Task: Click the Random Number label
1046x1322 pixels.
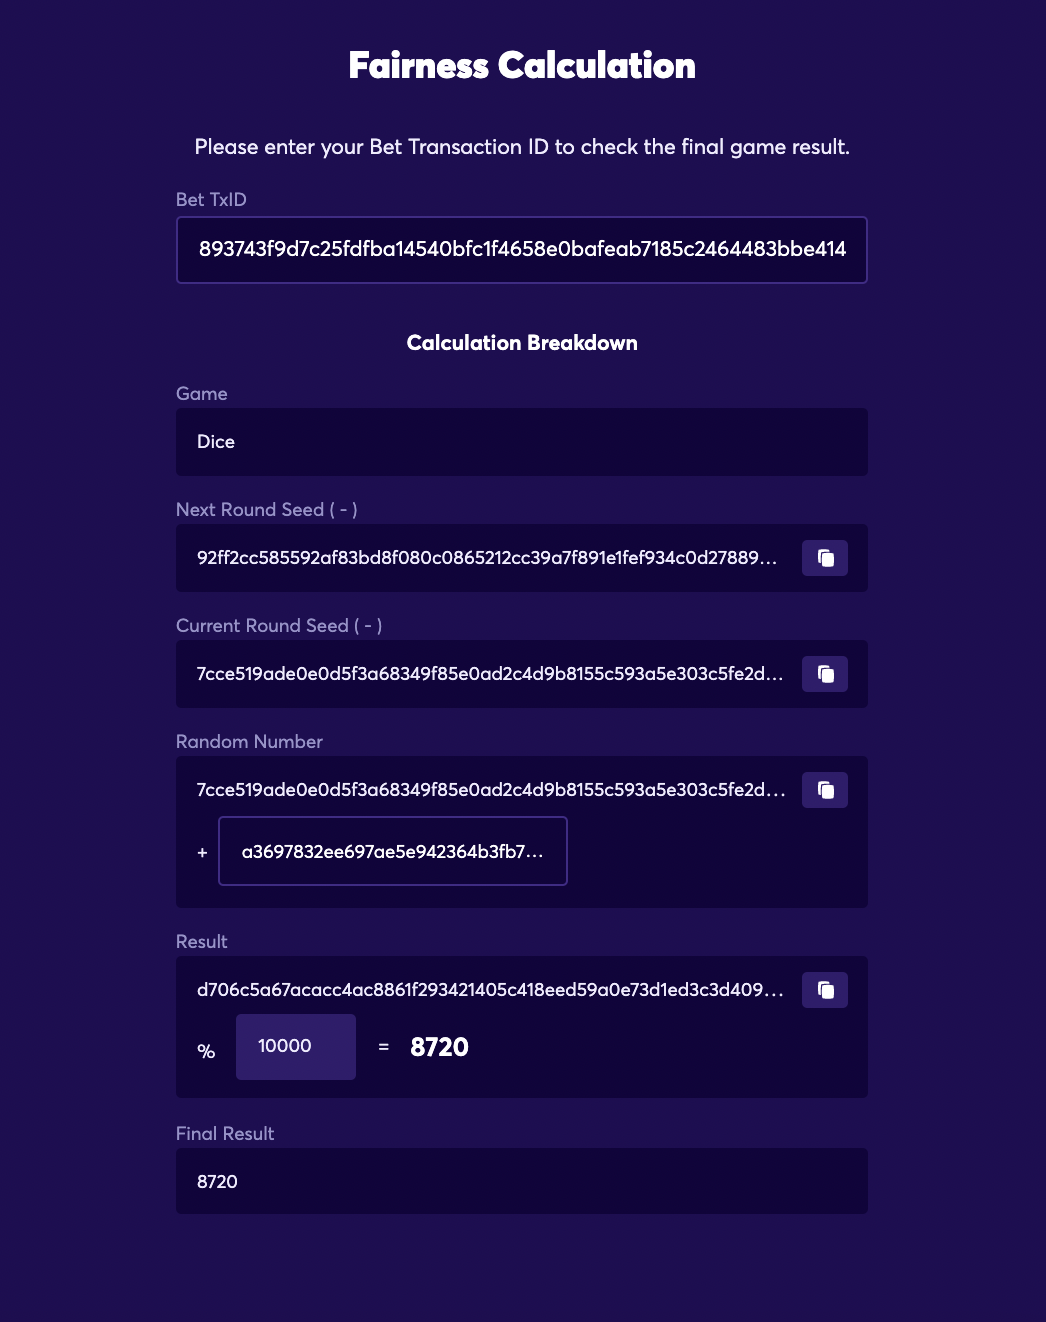Action: tap(249, 742)
